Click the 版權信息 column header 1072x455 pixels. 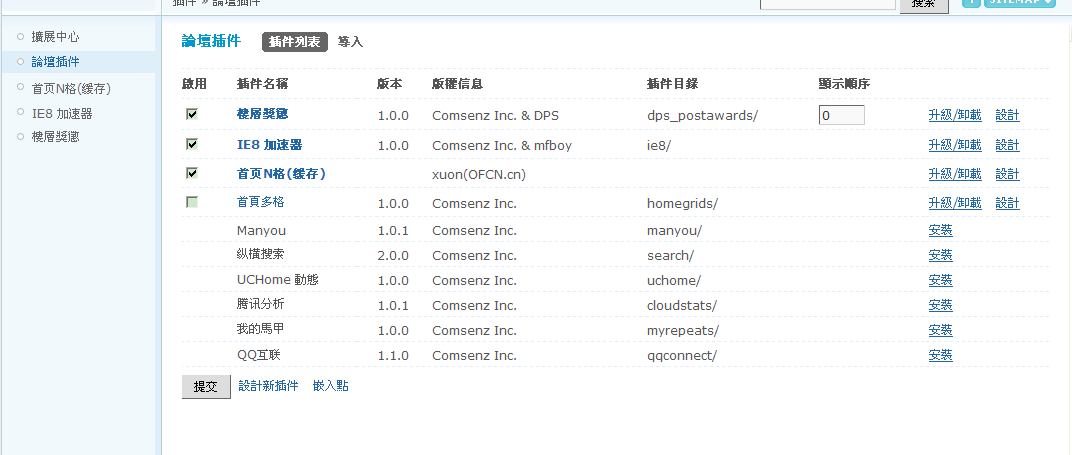(x=457, y=84)
